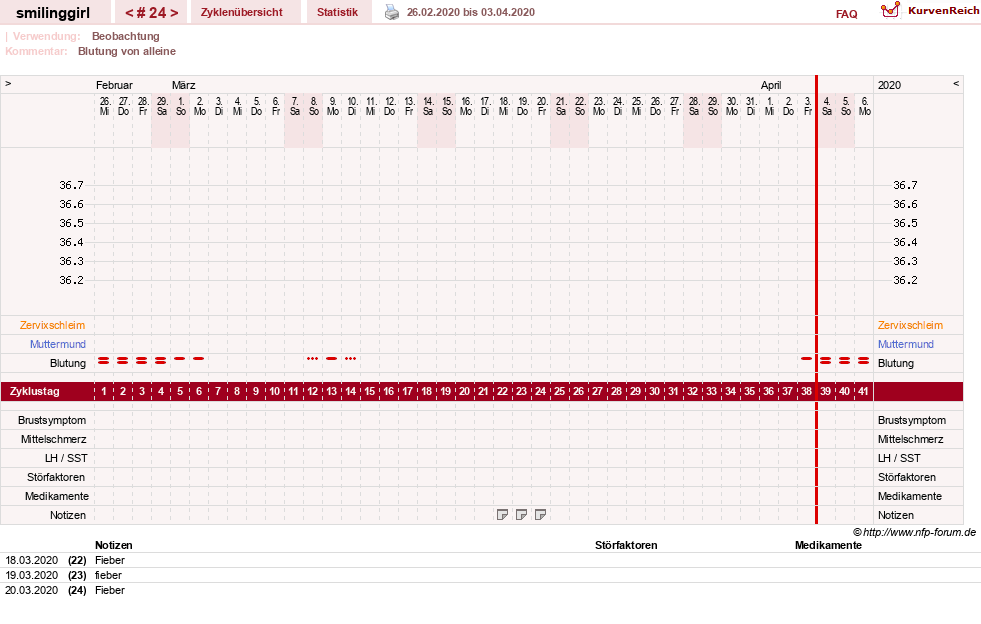The height and width of the screenshot is (624, 981).
Task: Go to previous cycle with left arrow
Action: 129,13
